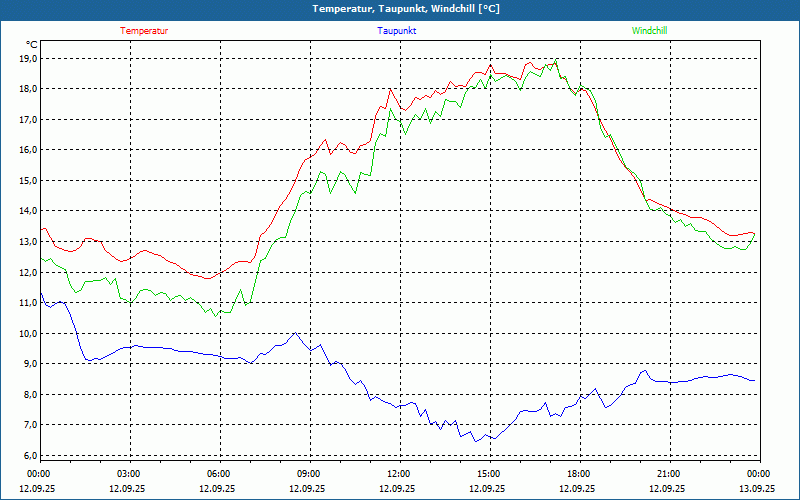Image resolution: width=800 pixels, height=500 pixels.
Task: Select the 12:00 time label on the x-axis
Action: 398,474
